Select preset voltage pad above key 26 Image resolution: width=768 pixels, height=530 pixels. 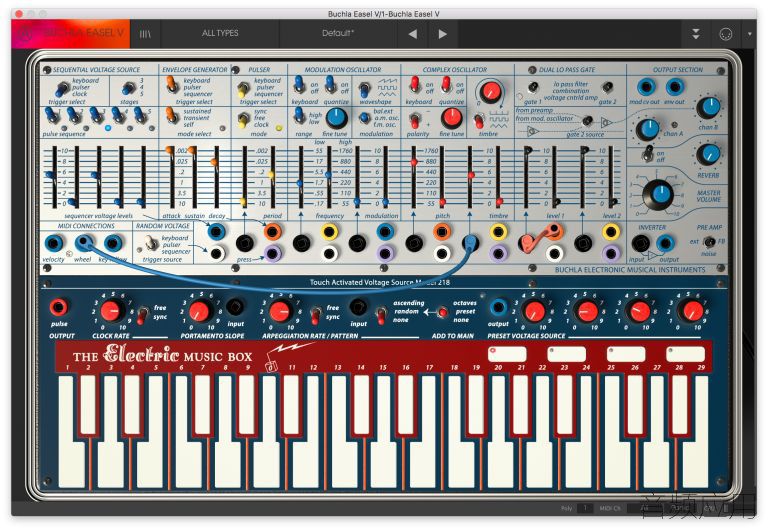point(626,354)
